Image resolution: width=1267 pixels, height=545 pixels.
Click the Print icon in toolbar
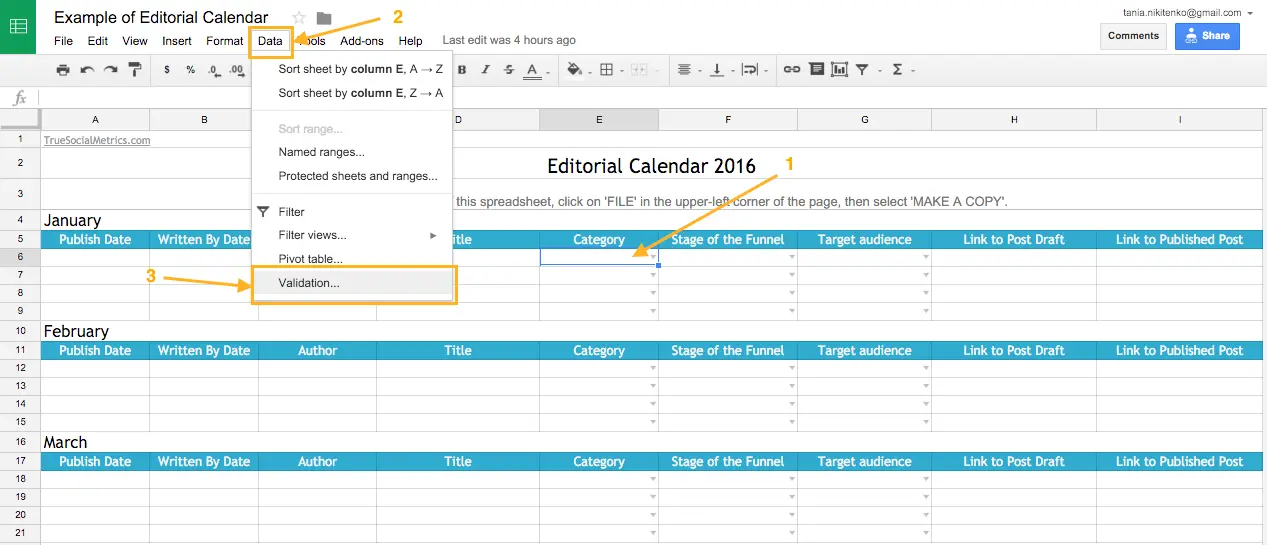click(x=63, y=70)
